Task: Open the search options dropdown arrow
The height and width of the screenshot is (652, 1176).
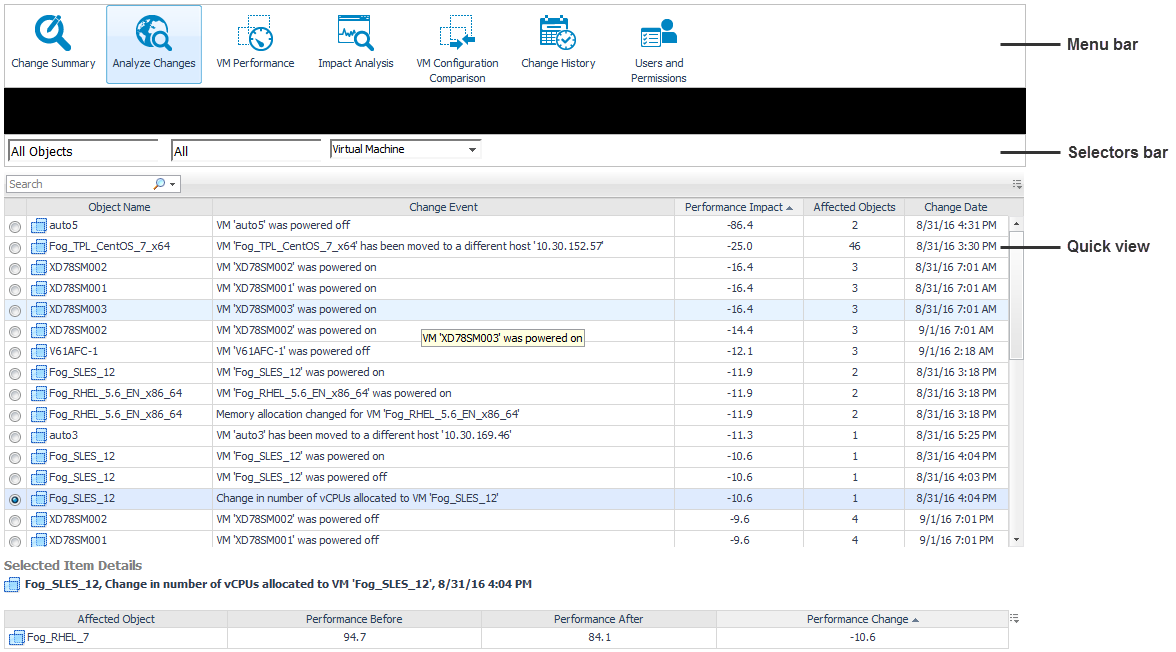Action: (173, 185)
